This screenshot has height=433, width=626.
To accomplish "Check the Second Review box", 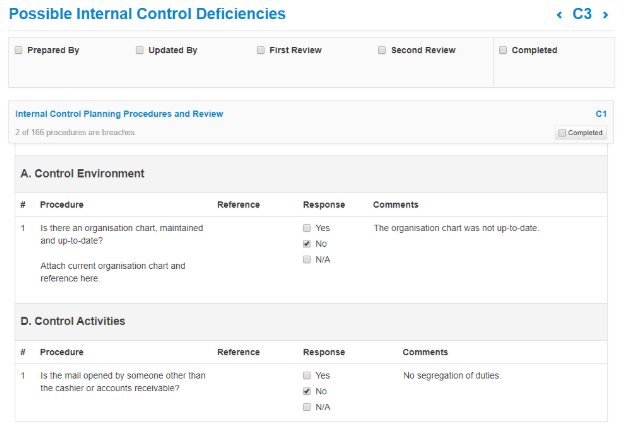I will (x=382, y=50).
